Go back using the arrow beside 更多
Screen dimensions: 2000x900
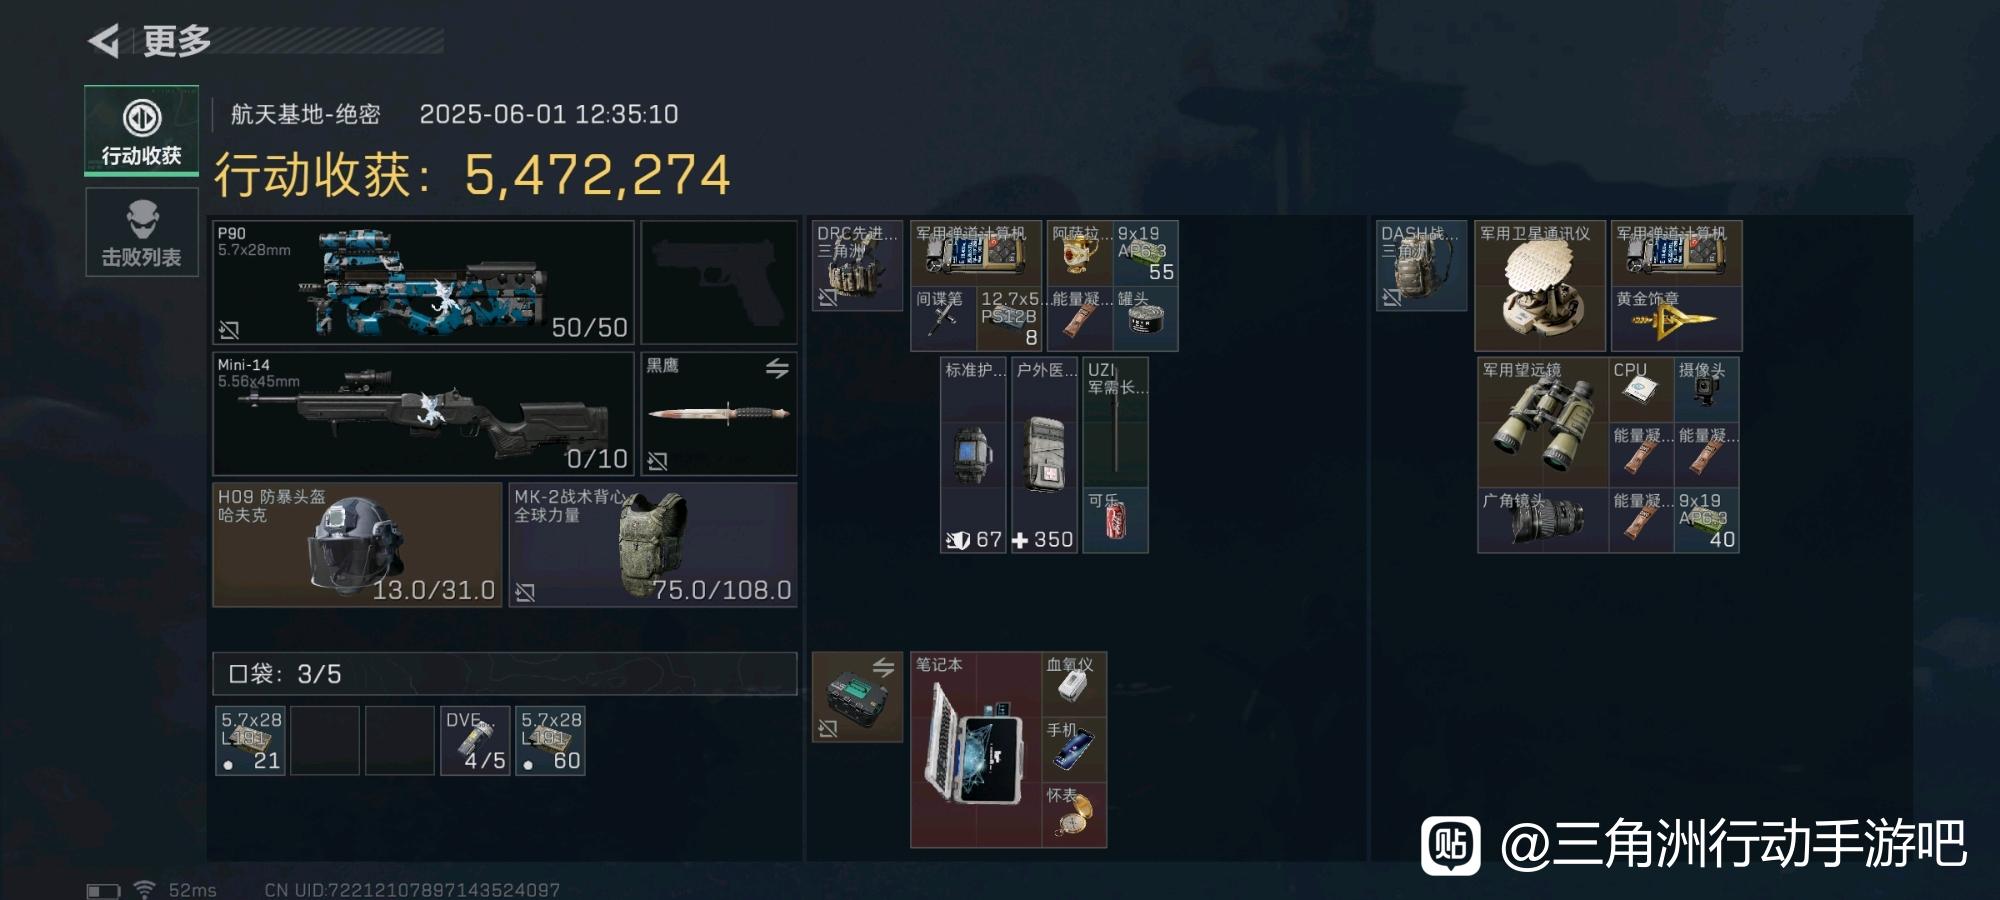tap(103, 41)
